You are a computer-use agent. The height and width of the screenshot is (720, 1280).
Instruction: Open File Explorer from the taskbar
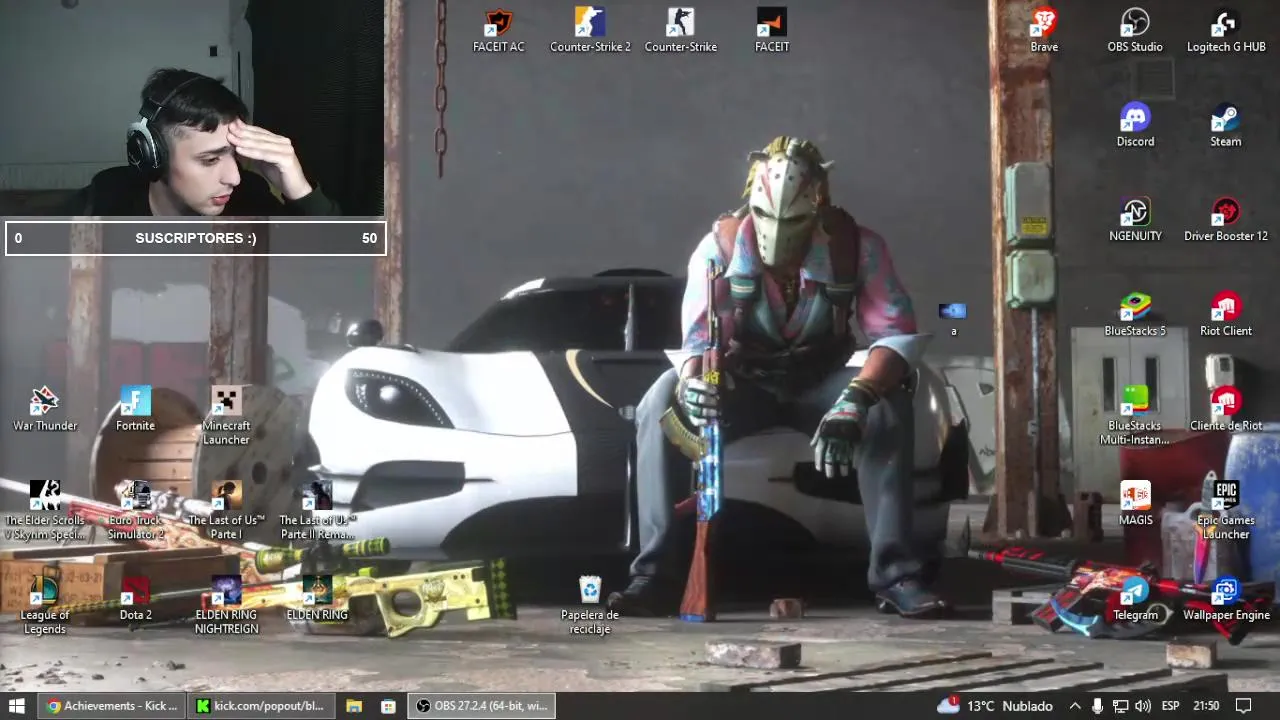tap(354, 706)
